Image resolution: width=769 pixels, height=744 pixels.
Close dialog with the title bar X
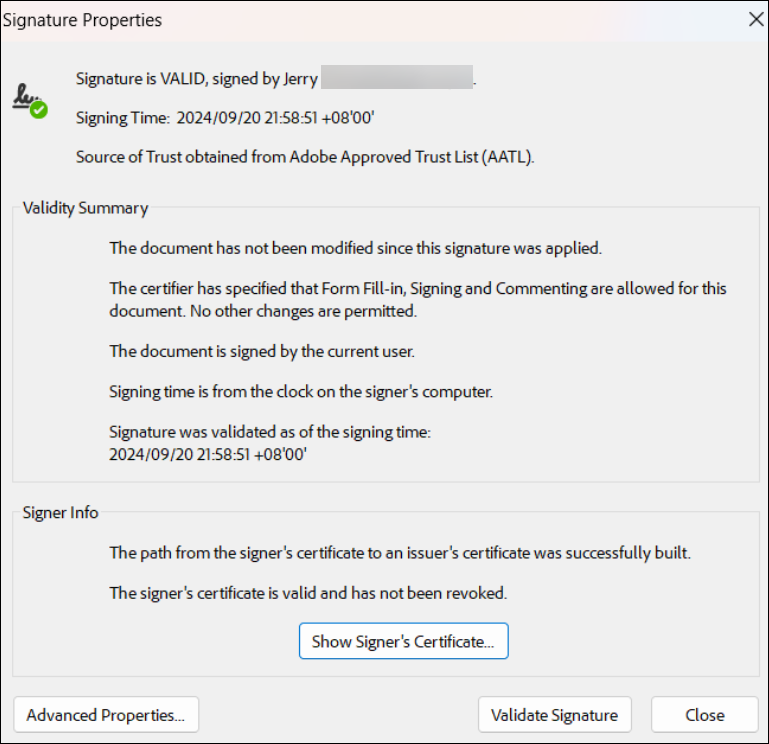point(756,19)
